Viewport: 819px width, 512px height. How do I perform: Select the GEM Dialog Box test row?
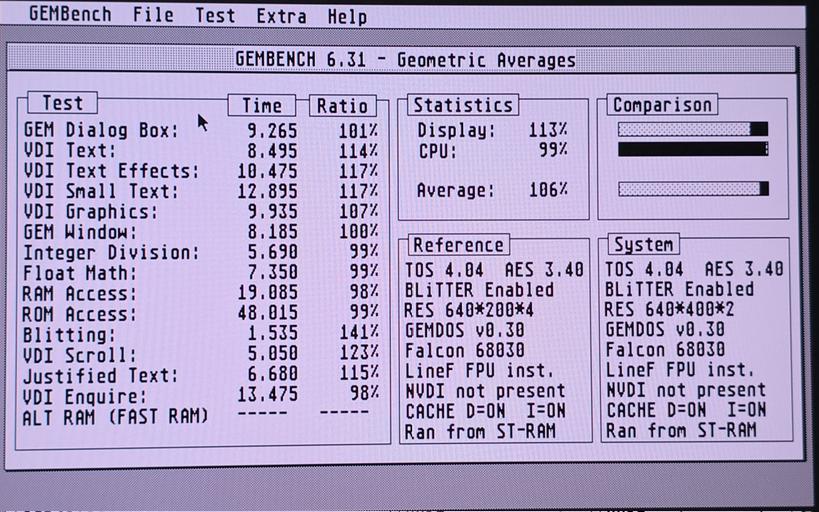pos(201,130)
